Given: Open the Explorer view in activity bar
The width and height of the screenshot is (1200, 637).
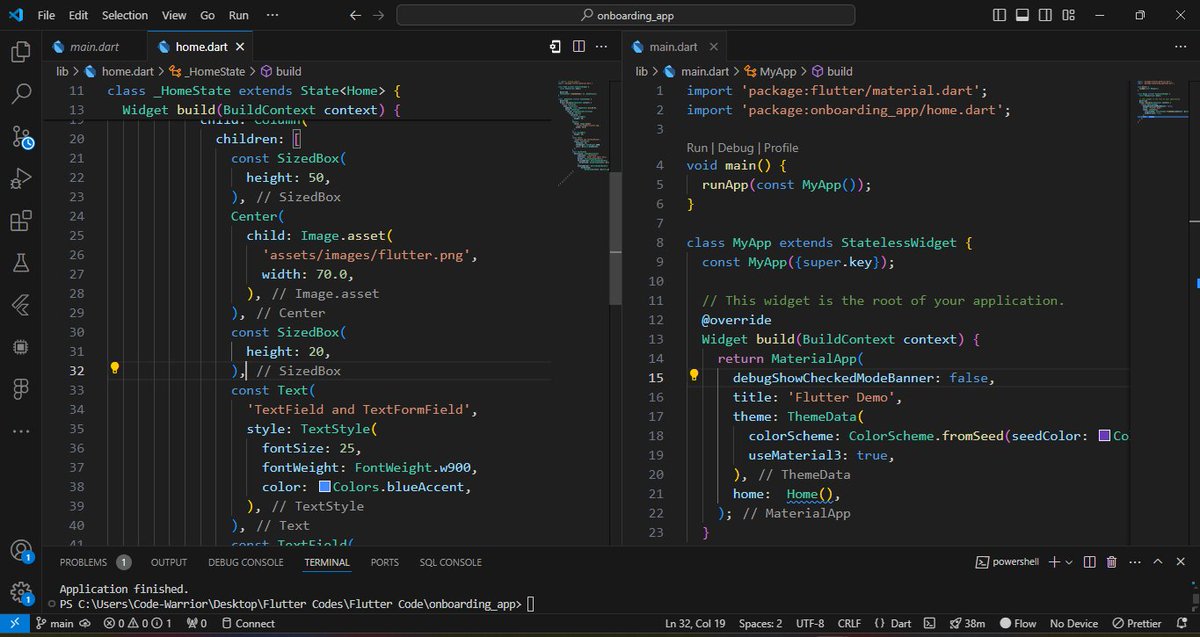Looking at the screenshot, I should (x=21, y=52).
